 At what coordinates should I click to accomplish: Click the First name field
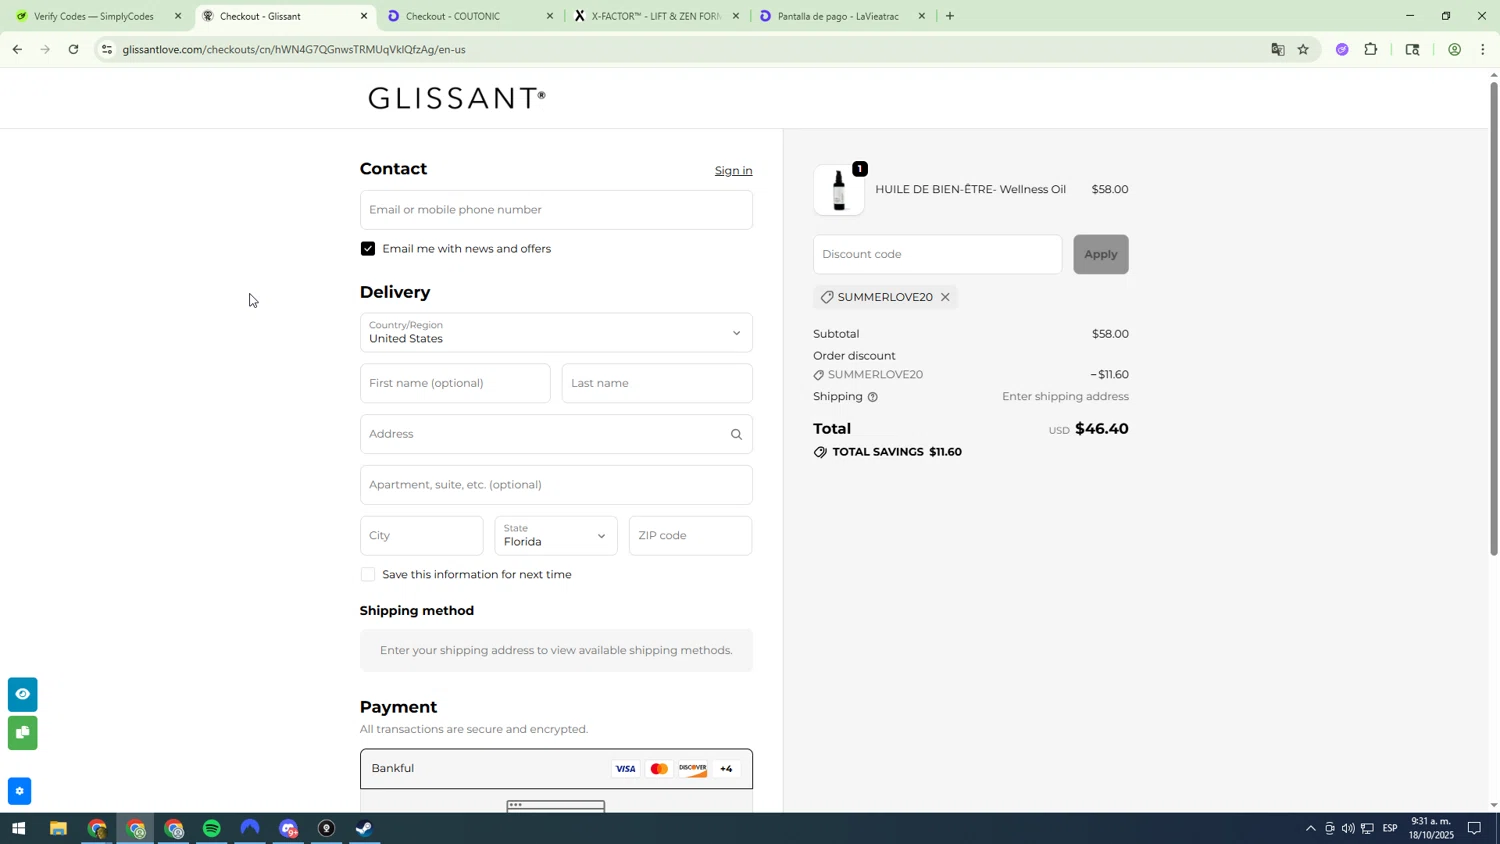pyautogui.click(x=455, y=384)
